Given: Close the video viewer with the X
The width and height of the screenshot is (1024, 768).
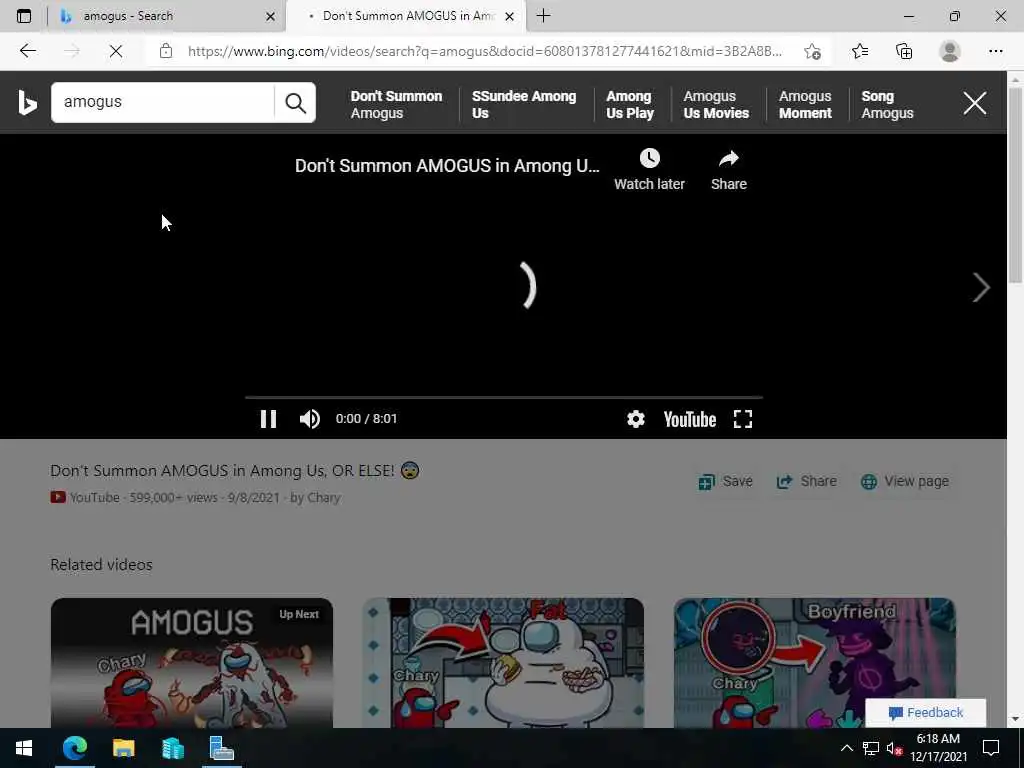Looking at the screenshot, I should (974, 103).
